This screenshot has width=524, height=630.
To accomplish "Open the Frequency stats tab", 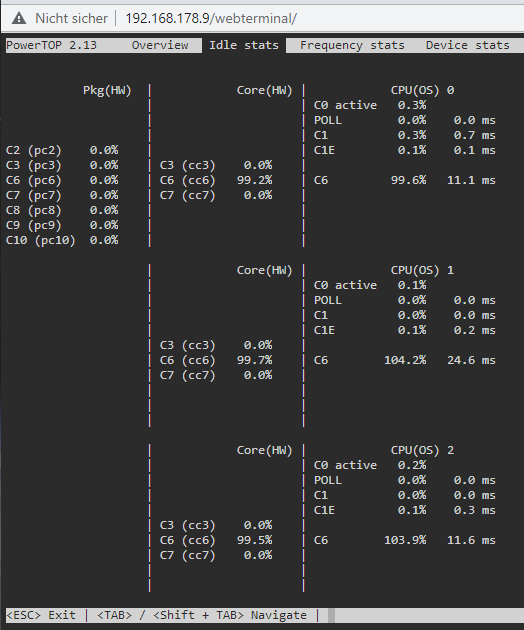I will (x=352, y=45).
